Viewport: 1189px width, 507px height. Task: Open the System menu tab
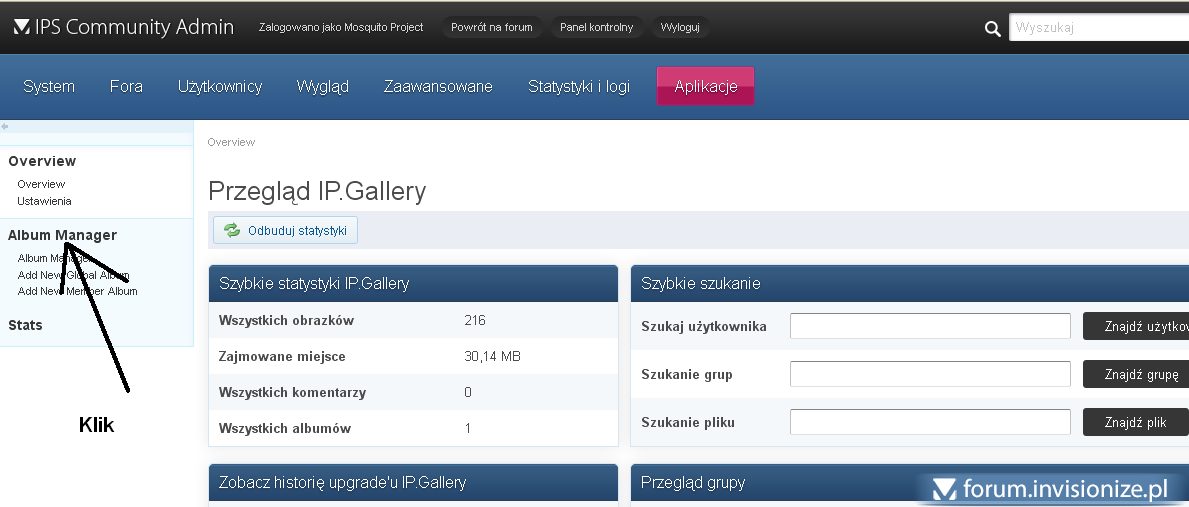[x=49, y=86]
